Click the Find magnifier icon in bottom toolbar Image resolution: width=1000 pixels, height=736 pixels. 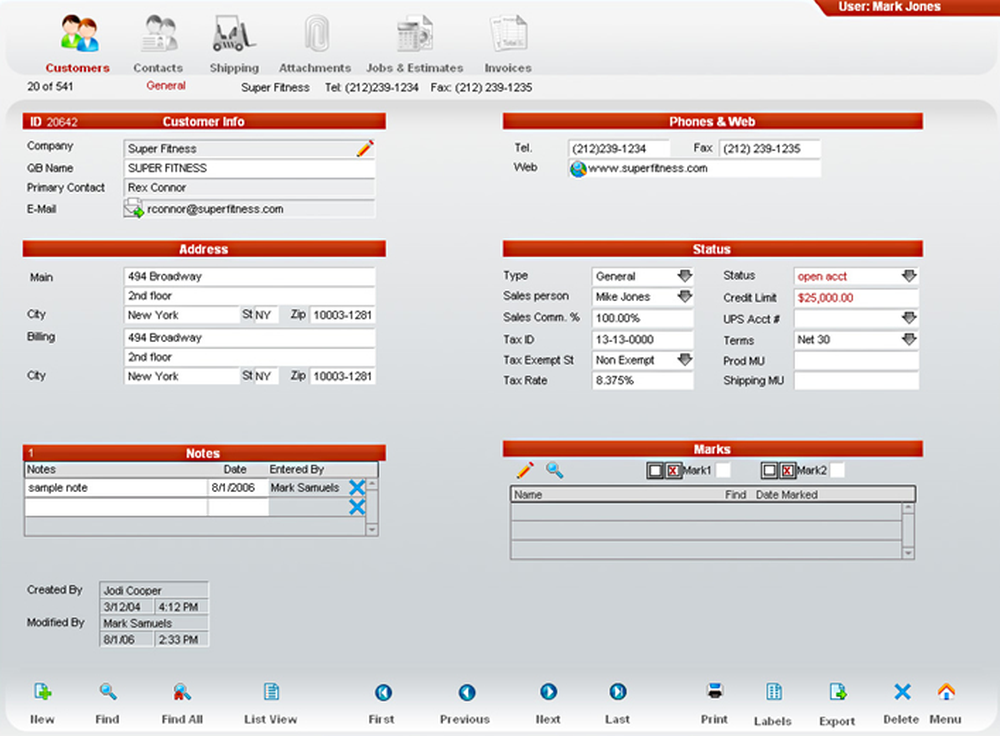108,691
